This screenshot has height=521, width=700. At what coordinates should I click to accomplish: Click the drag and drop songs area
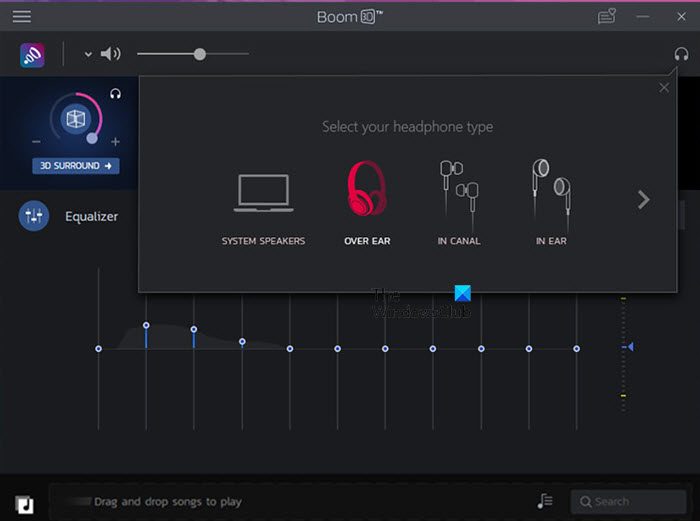167,502
